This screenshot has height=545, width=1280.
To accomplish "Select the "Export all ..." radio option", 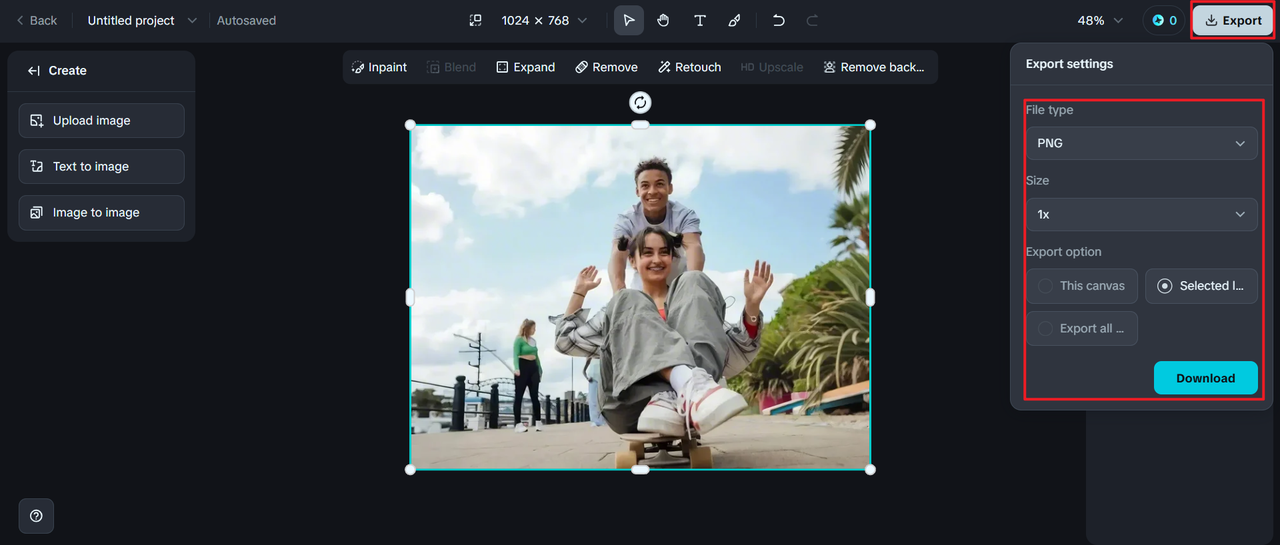I will point(1082,328).
